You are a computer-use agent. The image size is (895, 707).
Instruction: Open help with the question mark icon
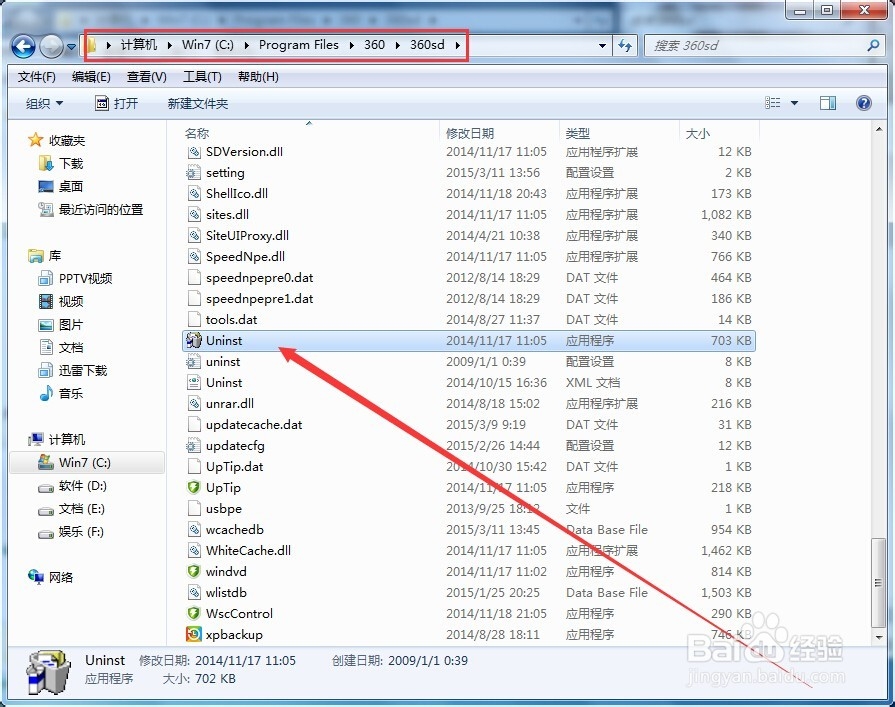pyautogui.click(x=864, y=103)
